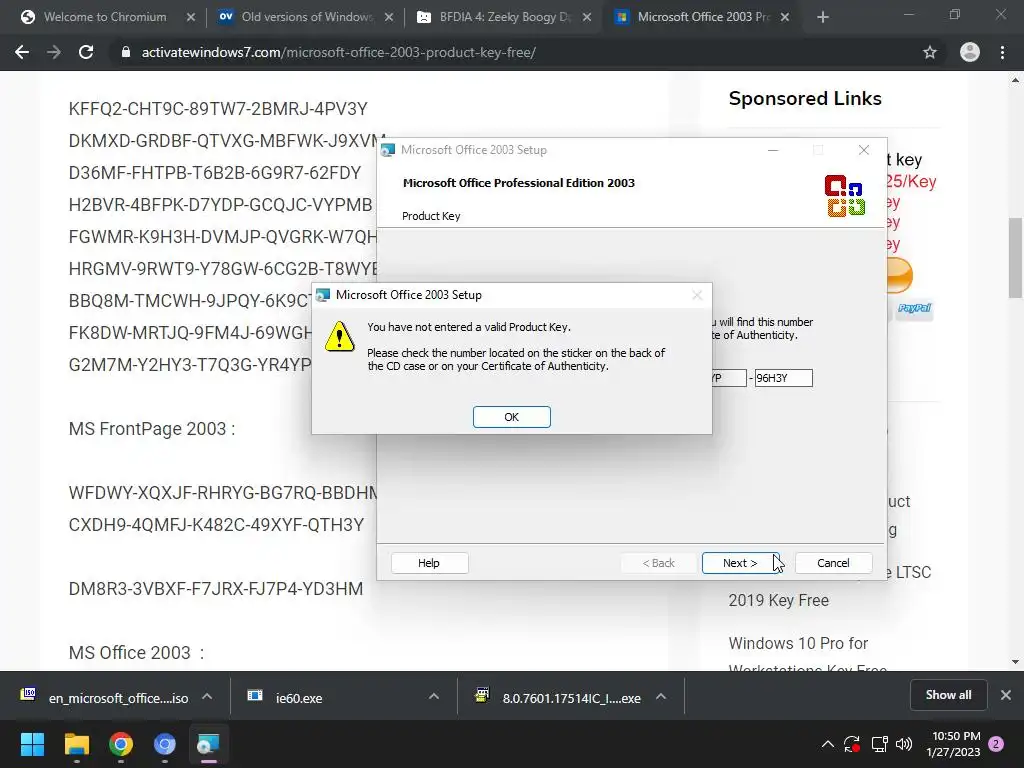Click Show all downloads
Image resolution: width=1024 pixels, height=768 pixels.
(948, 695)
